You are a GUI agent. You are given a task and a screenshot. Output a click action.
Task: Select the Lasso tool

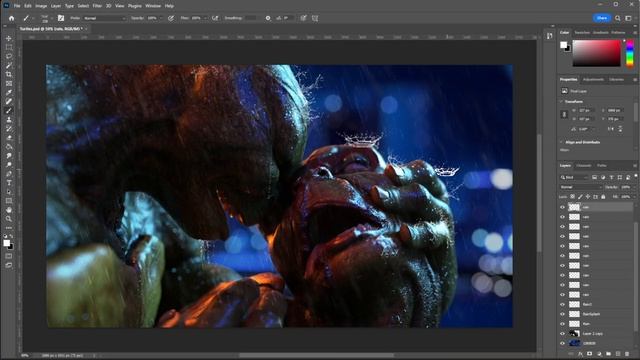9,56
